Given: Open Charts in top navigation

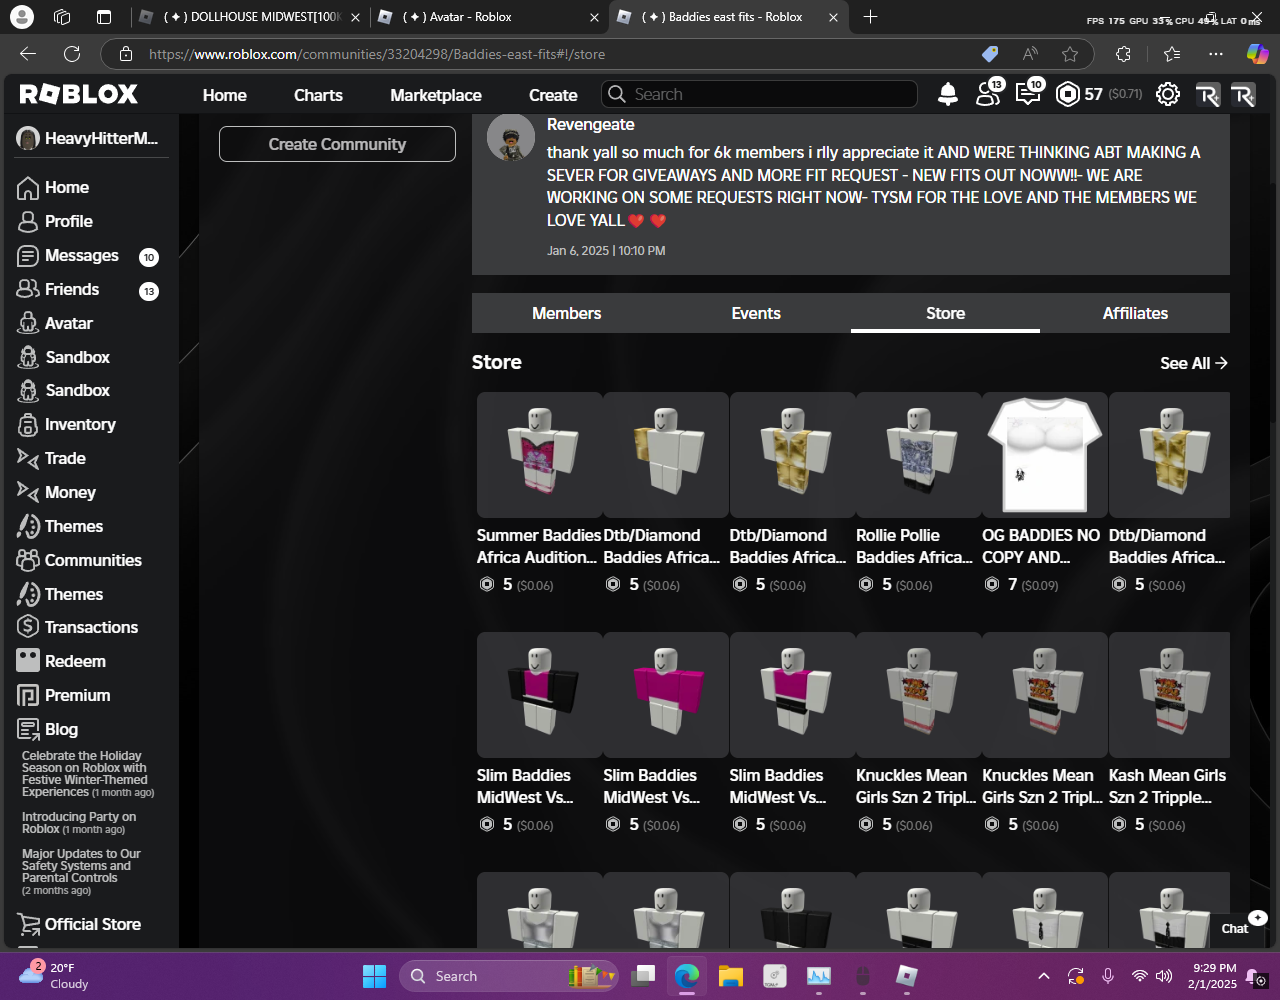Looking at the screenshot, I should click(318, 95).
